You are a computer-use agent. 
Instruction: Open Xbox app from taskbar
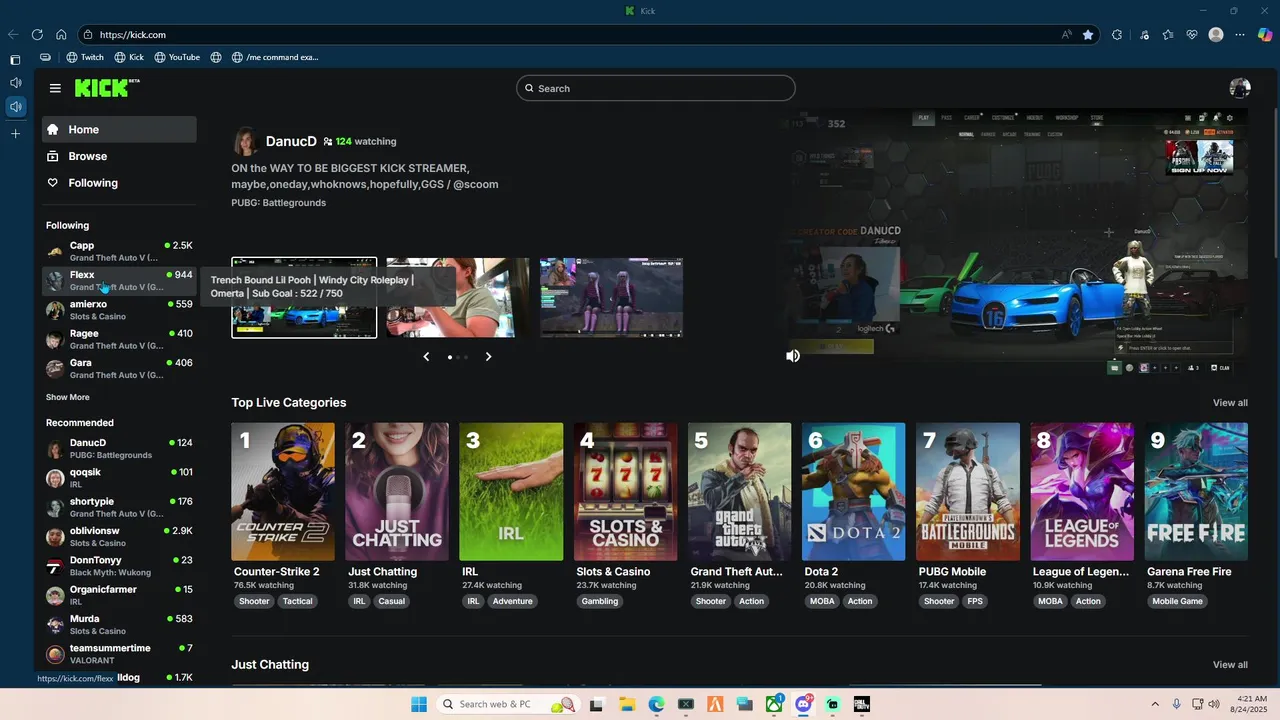click(x=774, y=704)
